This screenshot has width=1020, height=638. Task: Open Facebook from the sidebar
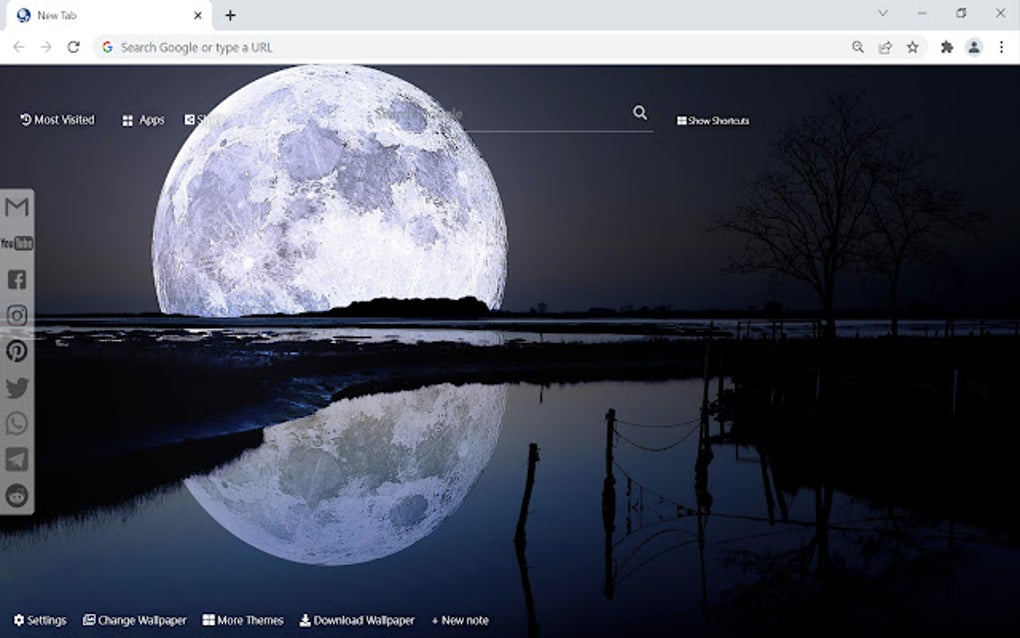[16, 279]
